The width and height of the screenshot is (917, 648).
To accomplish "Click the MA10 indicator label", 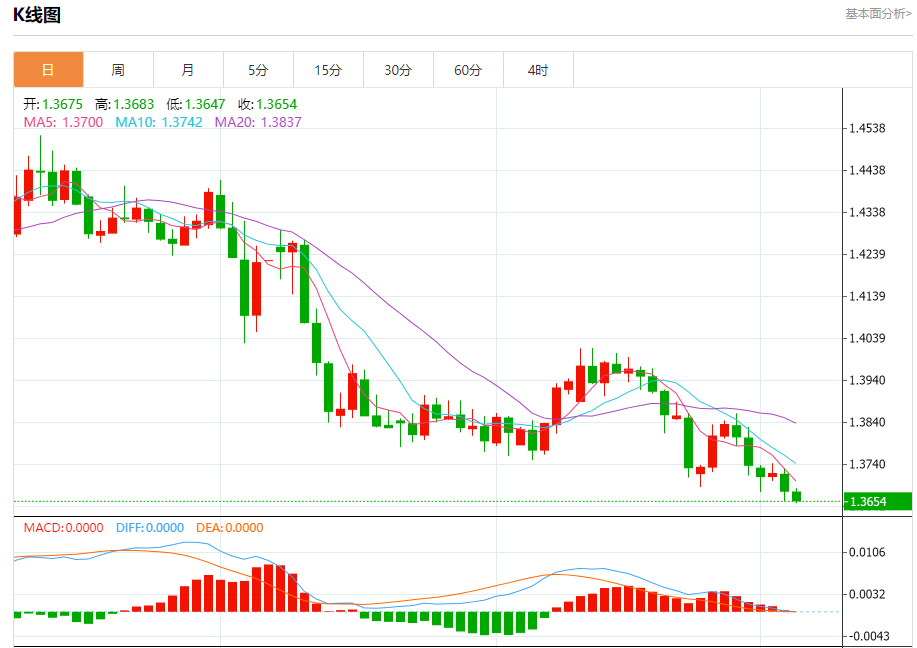I will [x=159, y=122].
